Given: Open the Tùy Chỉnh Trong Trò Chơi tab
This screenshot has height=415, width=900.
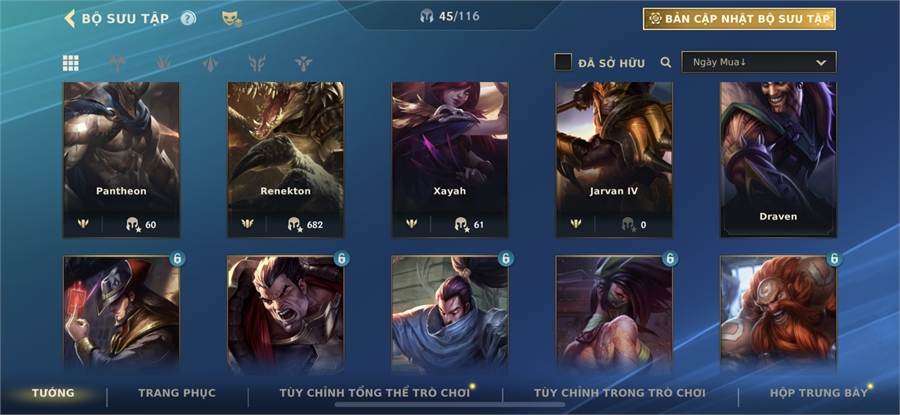Looking at the screenshot, I should coord(619,393).
